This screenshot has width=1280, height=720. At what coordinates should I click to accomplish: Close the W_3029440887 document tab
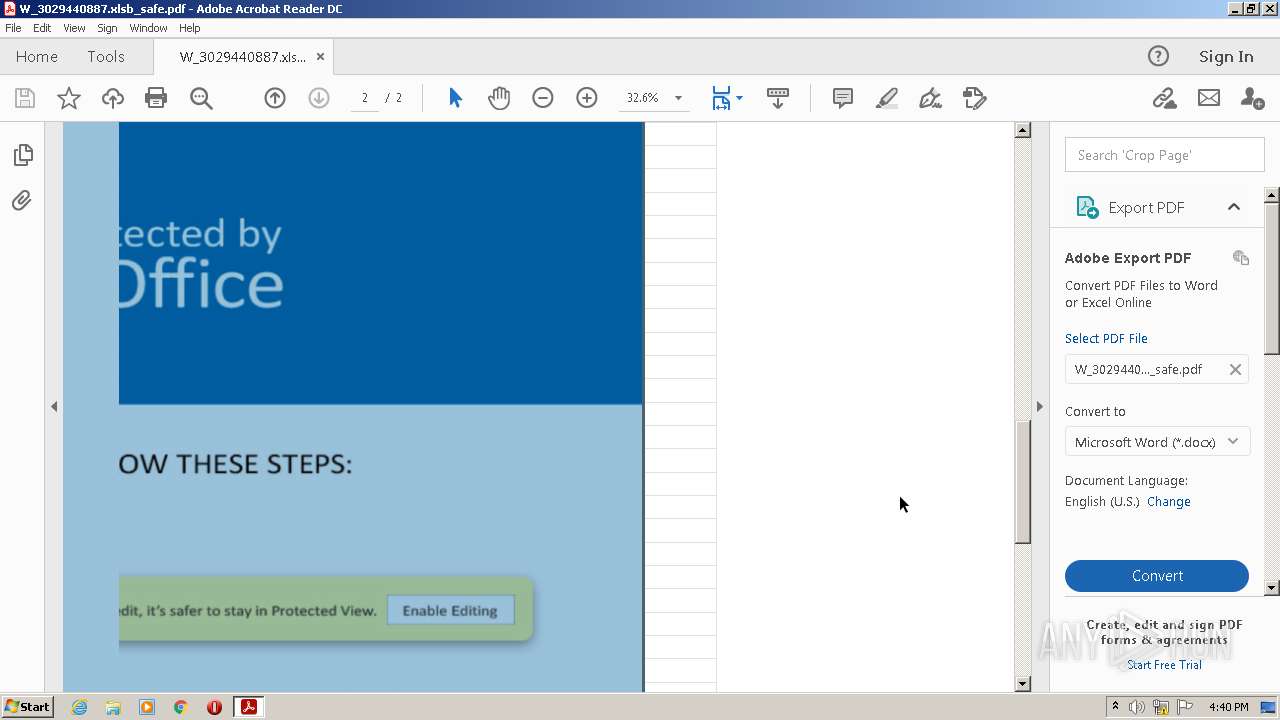[320, 56]
